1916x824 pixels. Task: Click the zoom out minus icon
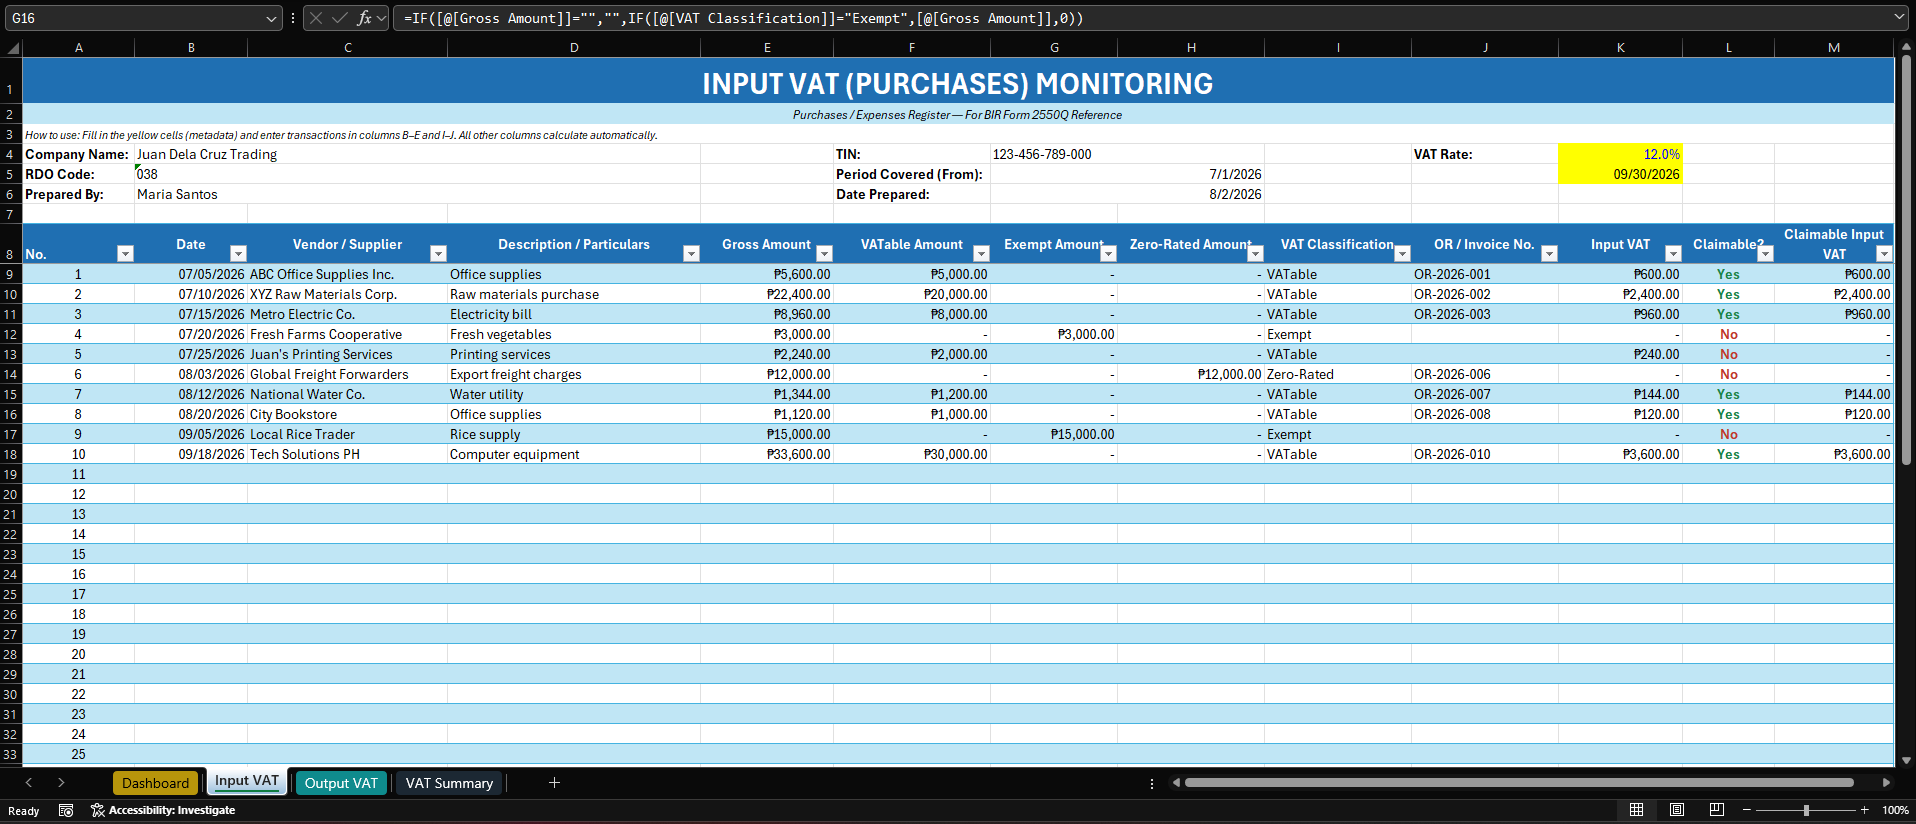click(1747, 810)
